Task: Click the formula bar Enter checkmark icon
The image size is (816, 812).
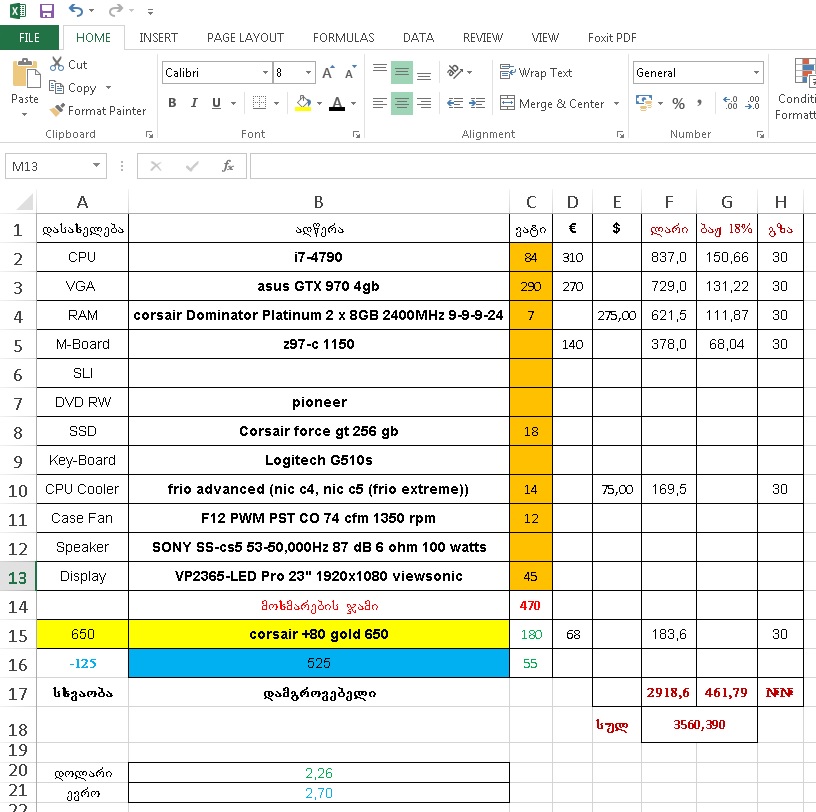Action: coord(192,166)
